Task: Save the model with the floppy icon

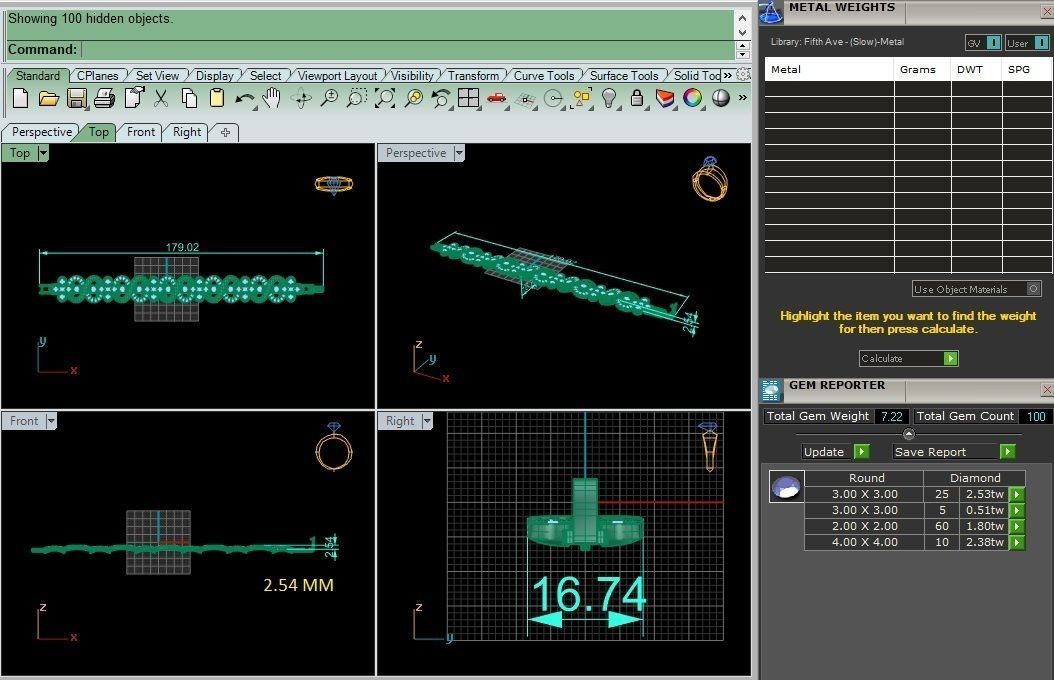Action: point(77,99)
